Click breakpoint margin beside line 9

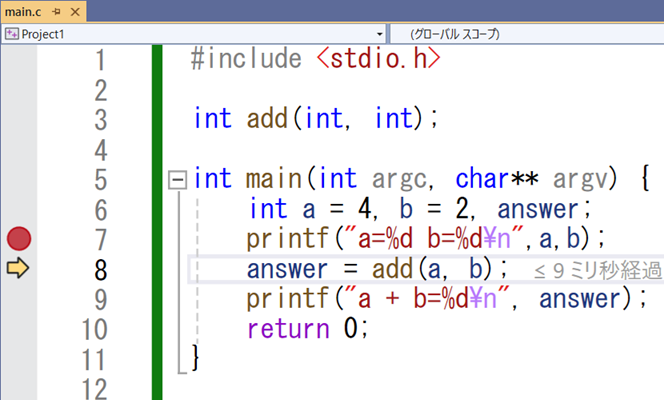click(19, 298)
